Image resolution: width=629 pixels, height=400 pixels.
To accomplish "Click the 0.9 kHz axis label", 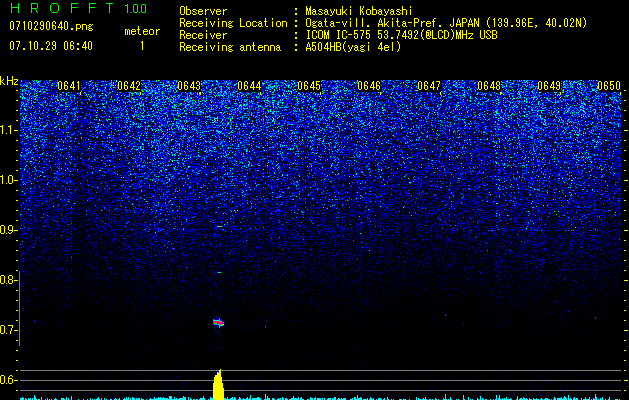I will coord(7,230).
